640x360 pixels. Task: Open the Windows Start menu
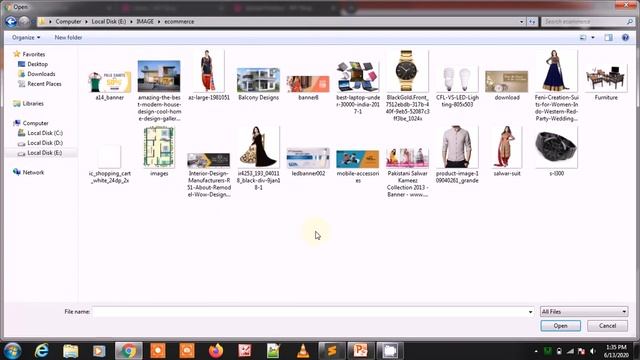click(x=12, y=351)
